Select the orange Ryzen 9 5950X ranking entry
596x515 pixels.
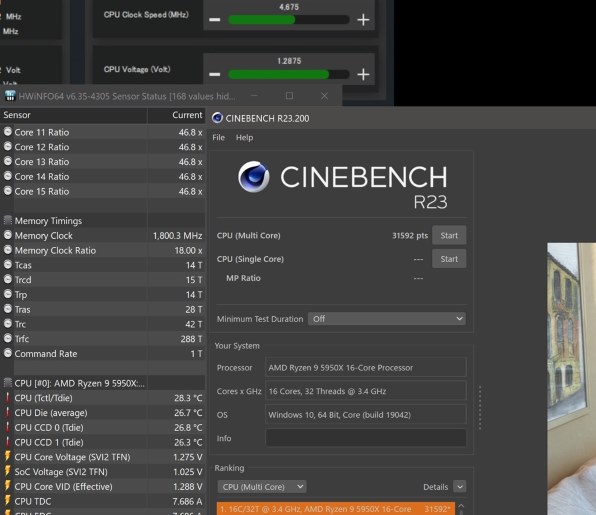coord(336,509)
